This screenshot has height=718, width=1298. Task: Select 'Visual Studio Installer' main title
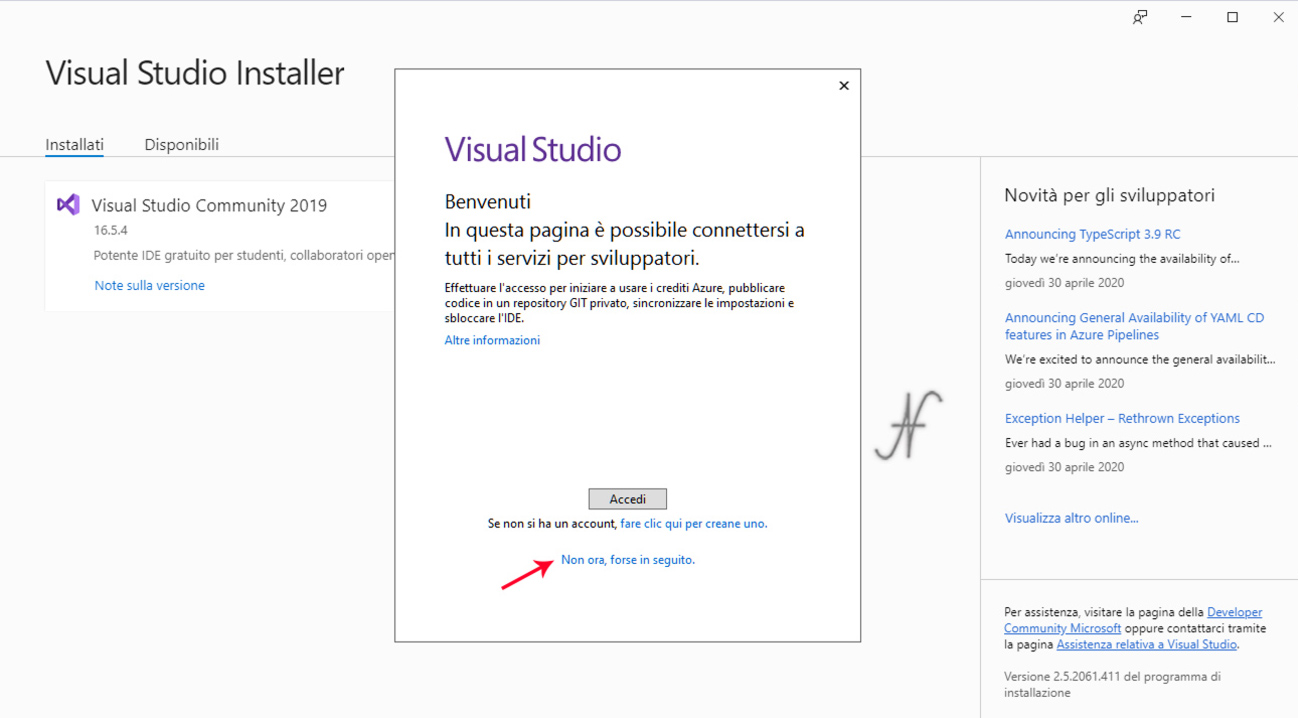[195, 73]
